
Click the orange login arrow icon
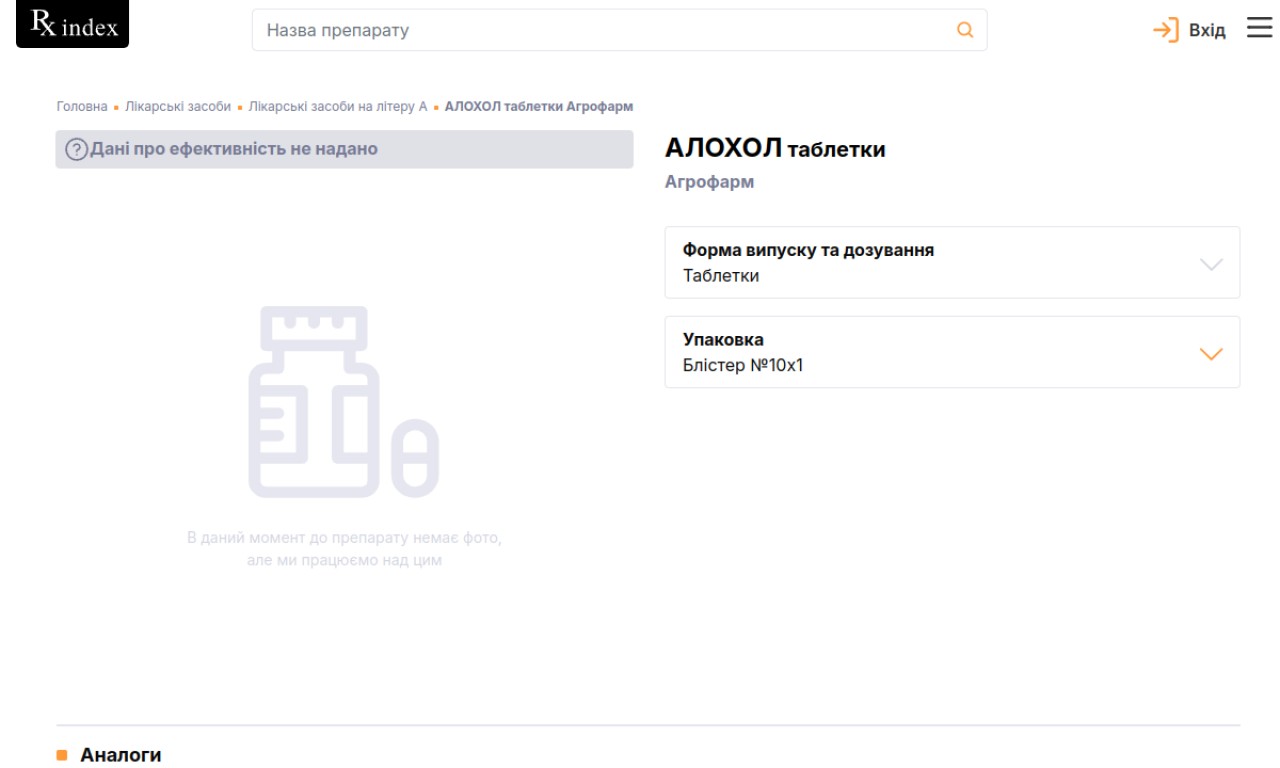pos(1166,30)
